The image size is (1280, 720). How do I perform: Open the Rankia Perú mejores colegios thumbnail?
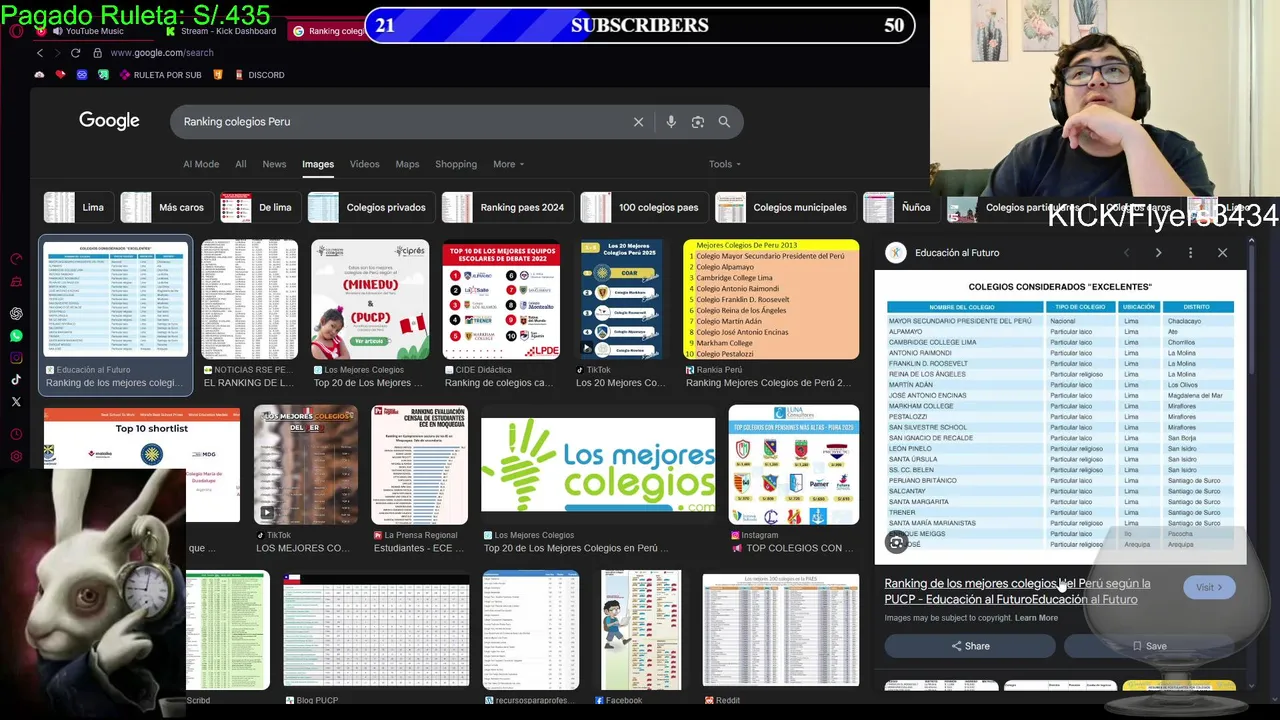[x=771, y=299]
